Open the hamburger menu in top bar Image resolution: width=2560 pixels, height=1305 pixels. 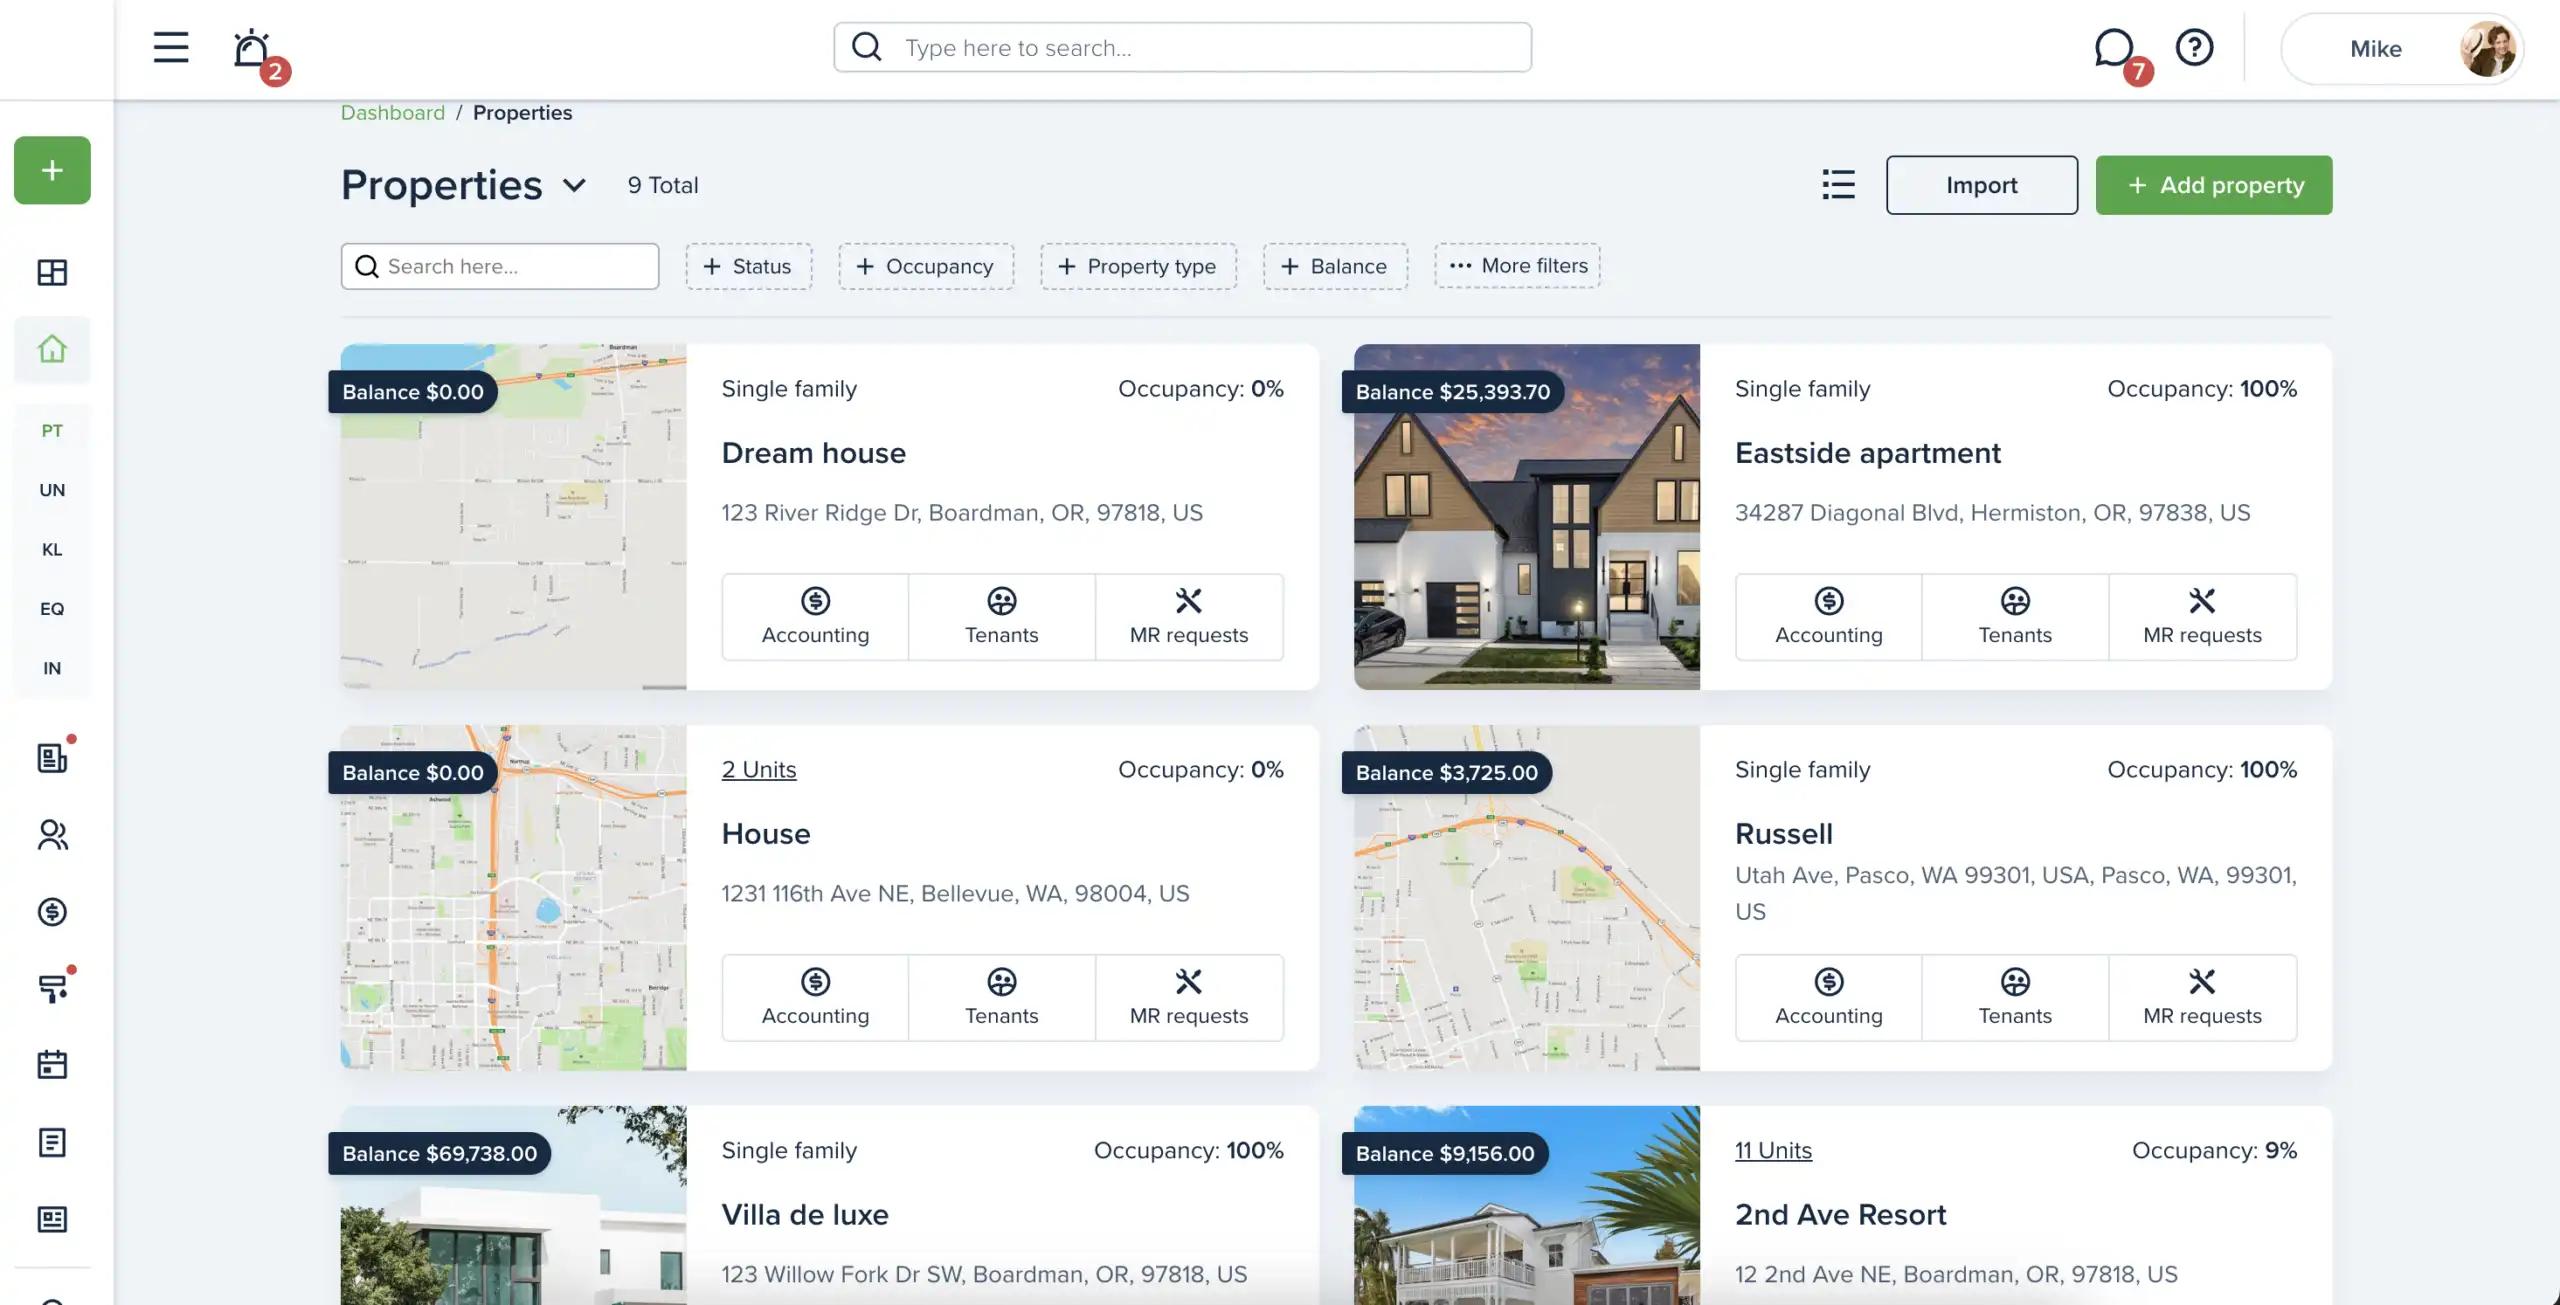(171, 47)
